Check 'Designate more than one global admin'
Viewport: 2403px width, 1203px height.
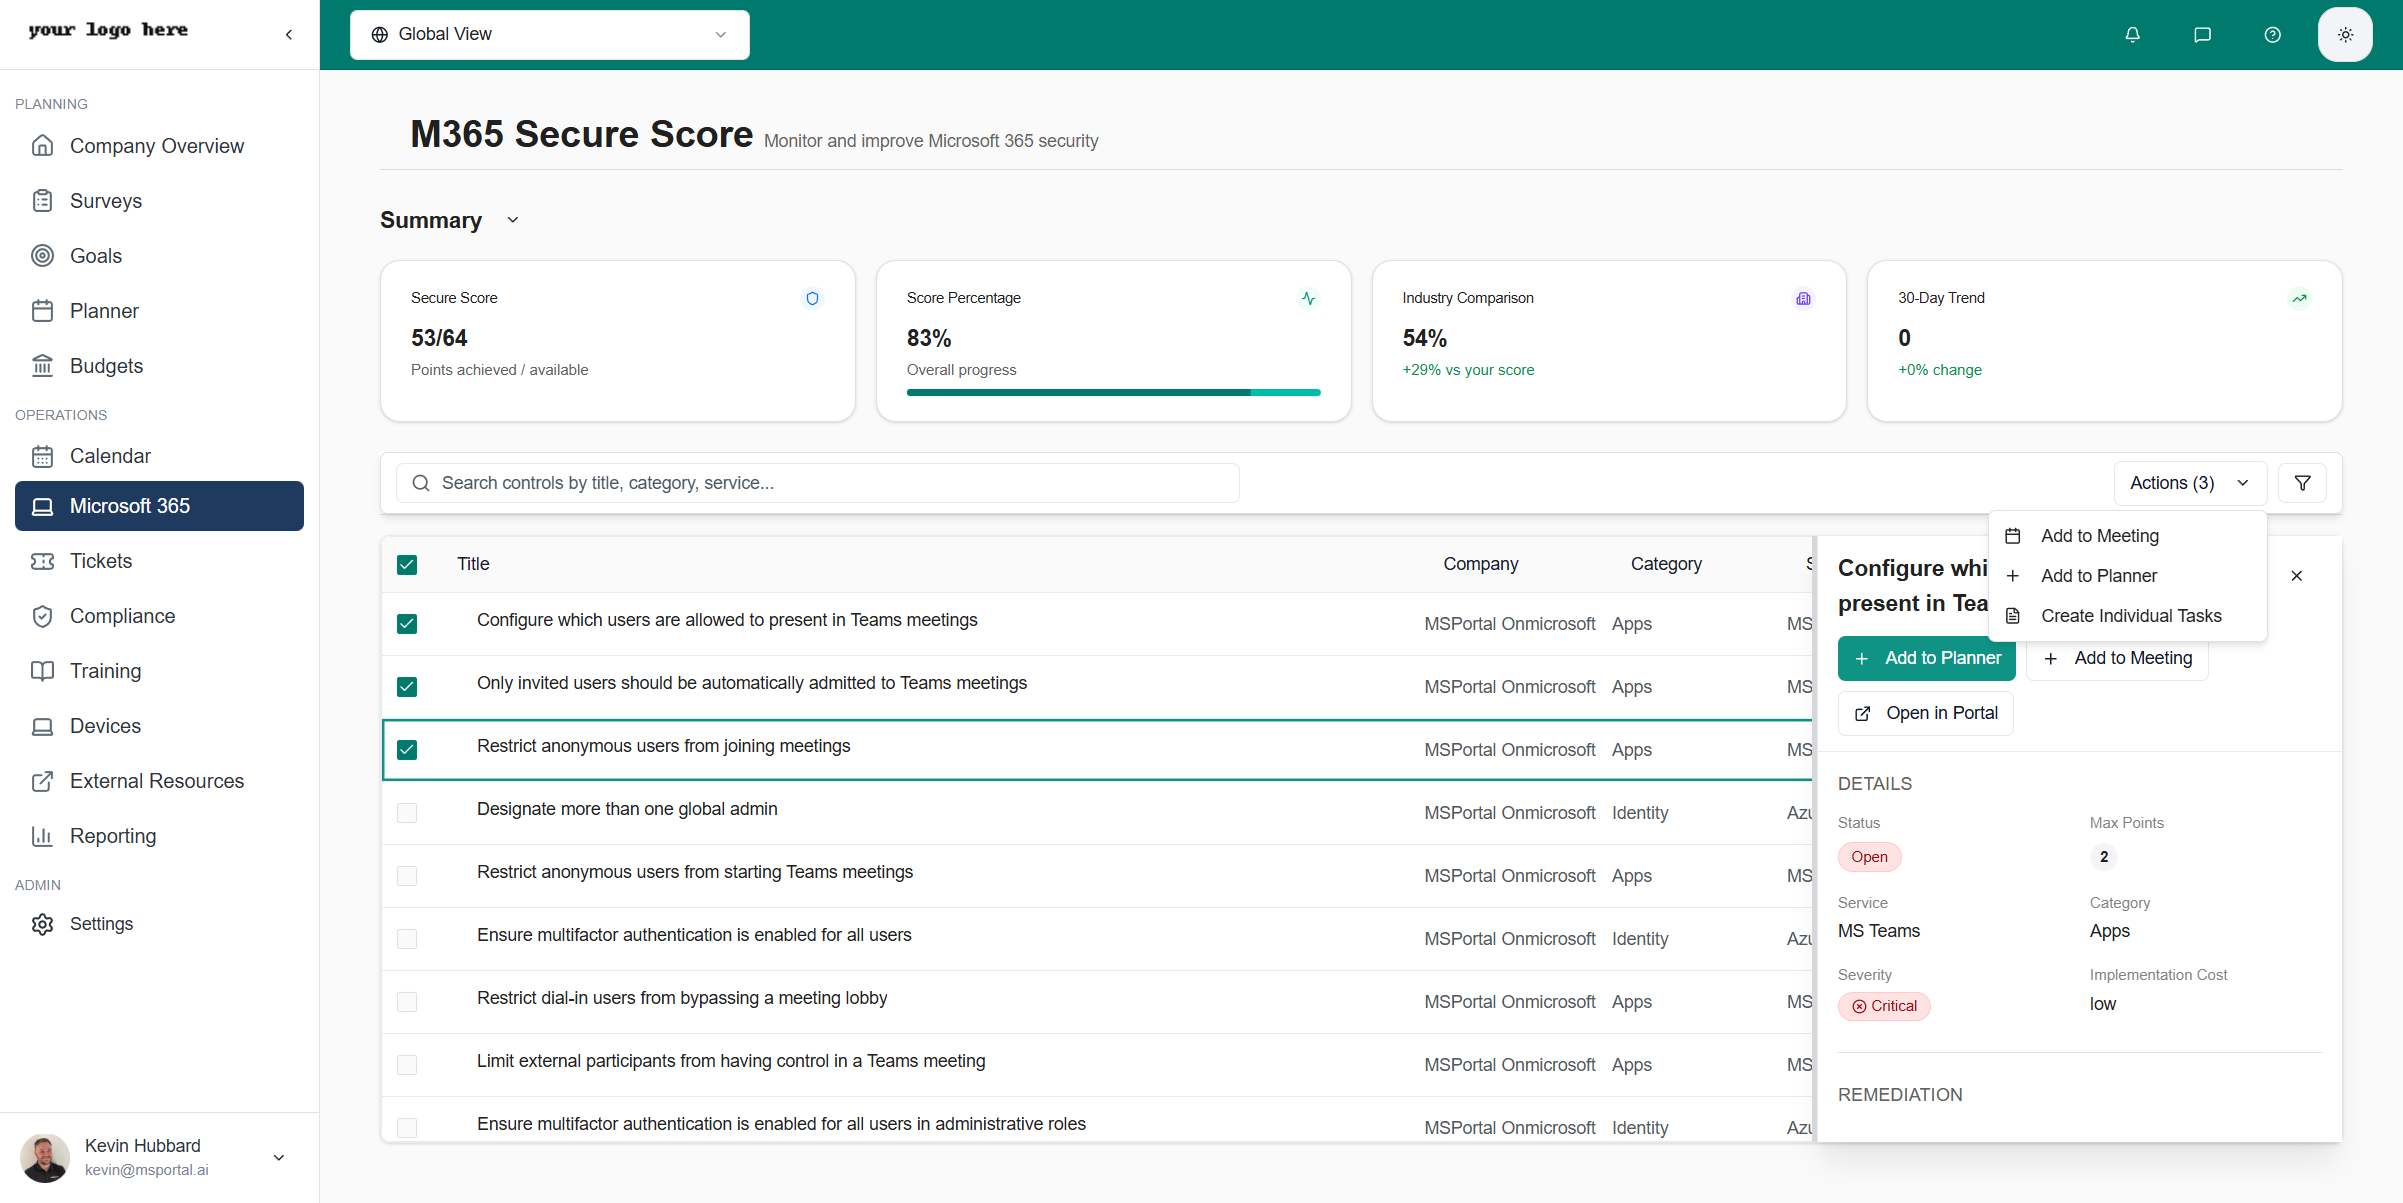407,813
